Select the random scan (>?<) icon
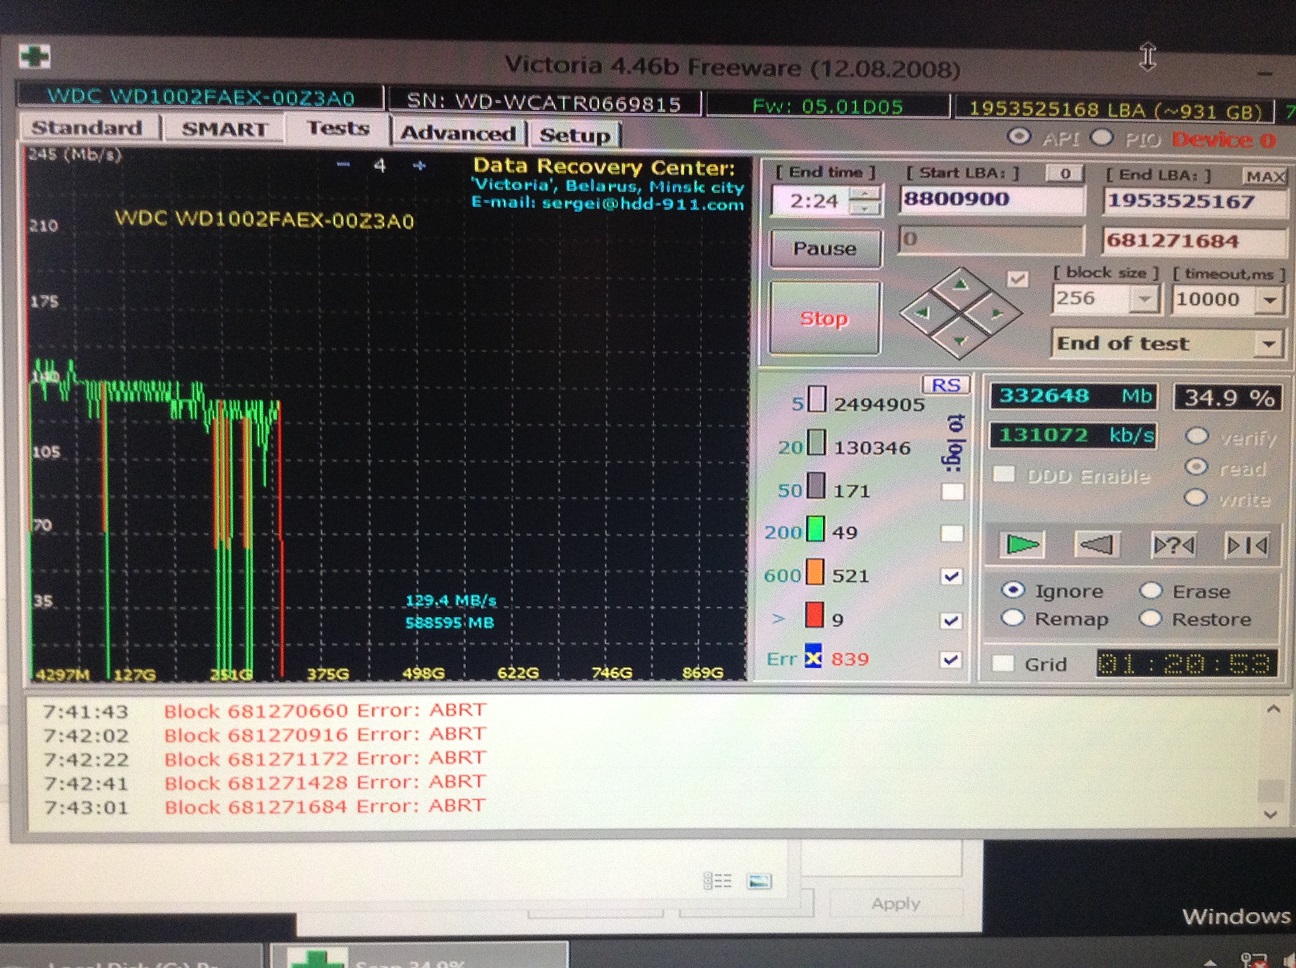Screen dimensions: 1296x968 (1172, 545)
